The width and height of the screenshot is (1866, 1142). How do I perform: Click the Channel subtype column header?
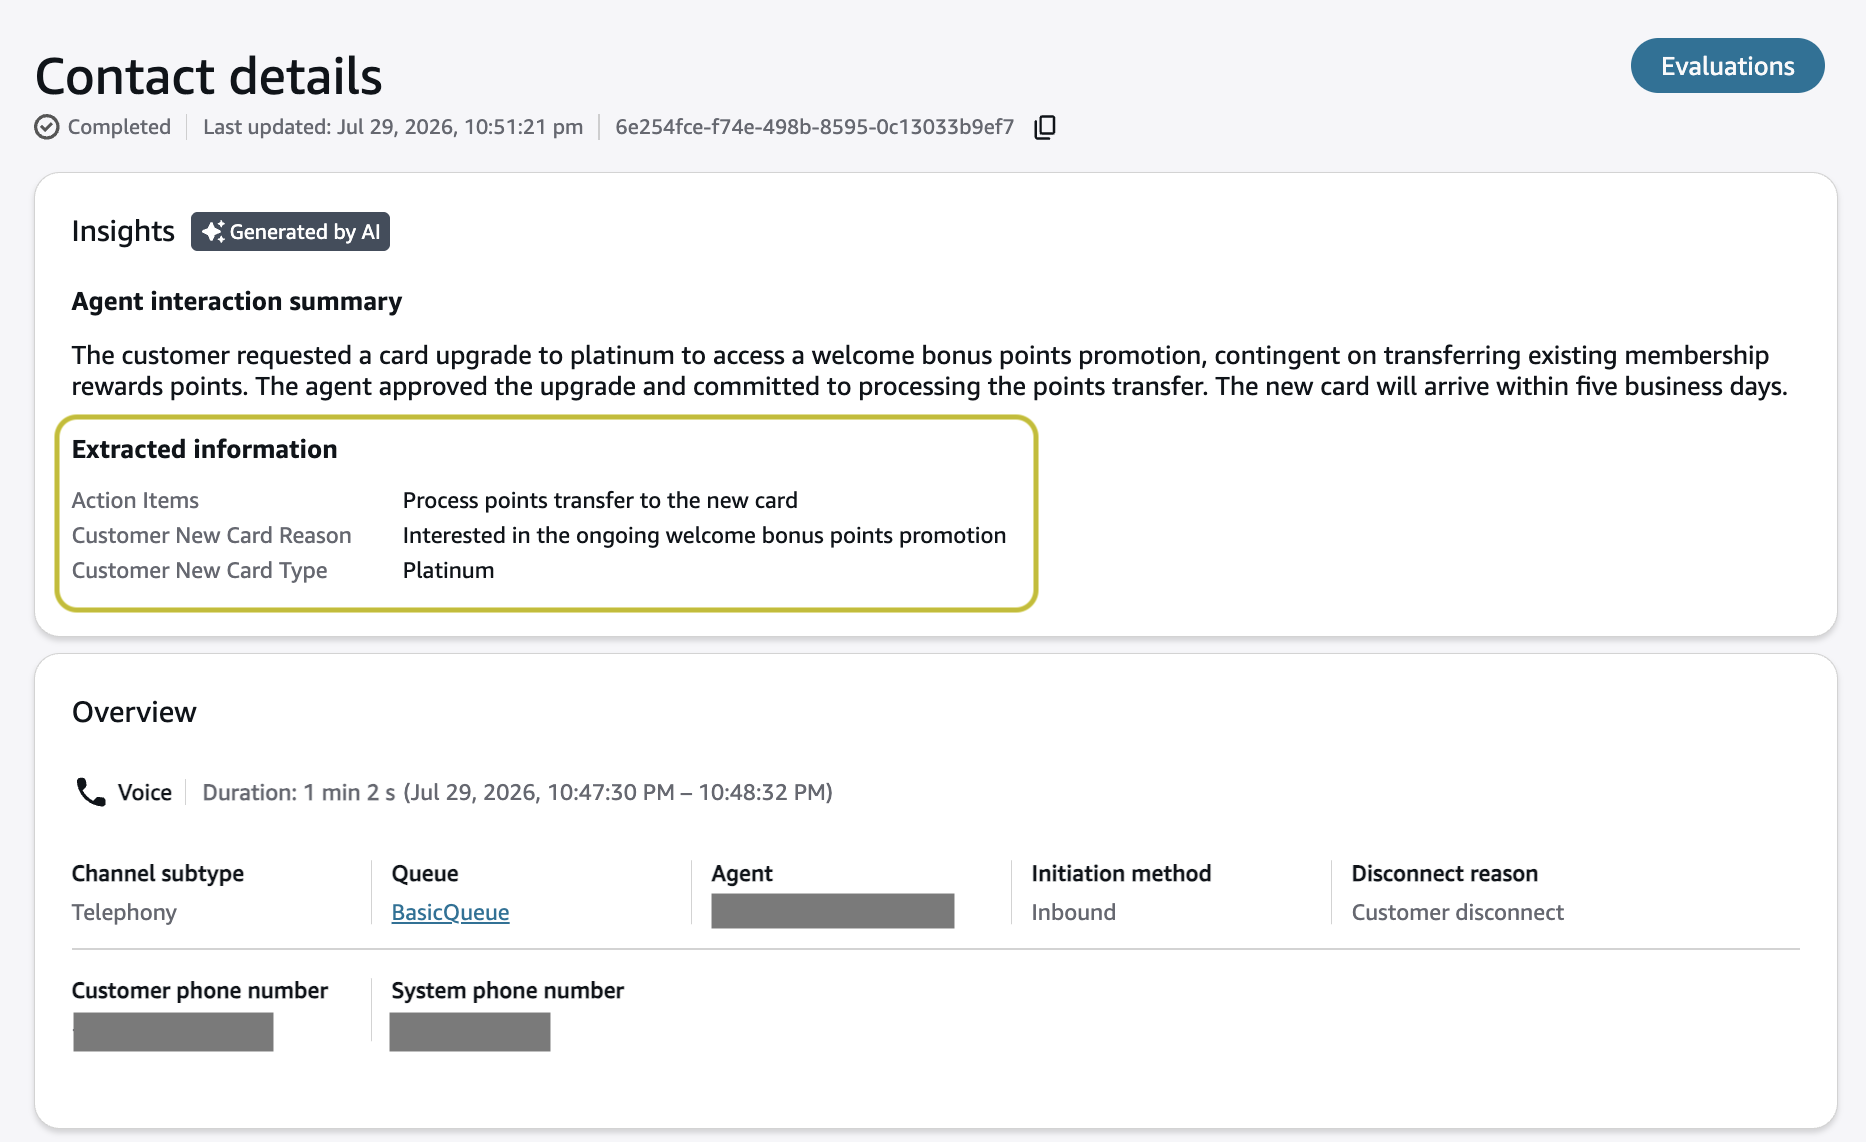pos(158,873)
